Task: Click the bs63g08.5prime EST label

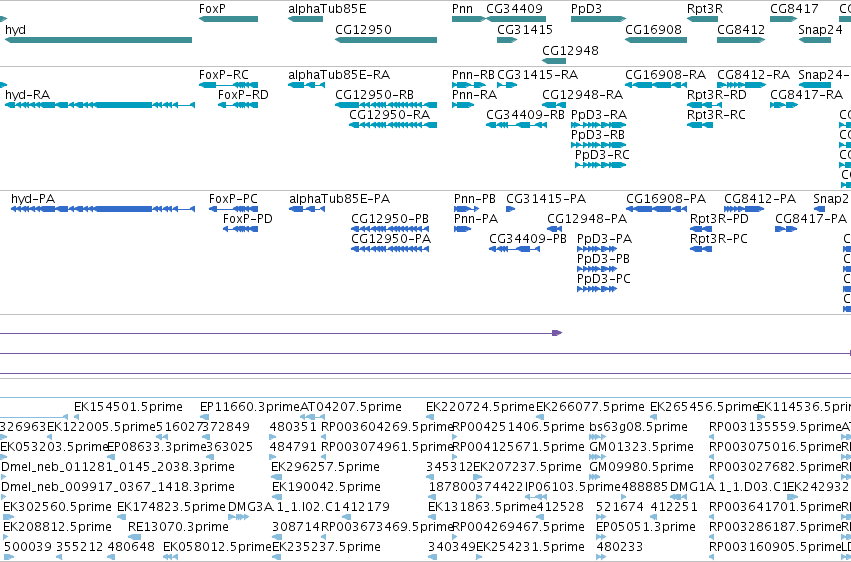Action: point(638,426)
